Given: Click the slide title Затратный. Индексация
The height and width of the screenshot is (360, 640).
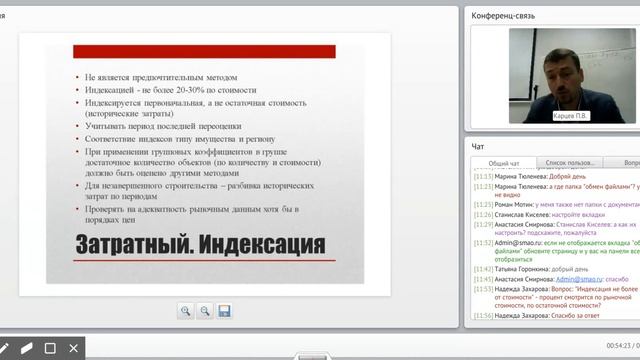Looking at the screenshot, I should pos(200,244).
